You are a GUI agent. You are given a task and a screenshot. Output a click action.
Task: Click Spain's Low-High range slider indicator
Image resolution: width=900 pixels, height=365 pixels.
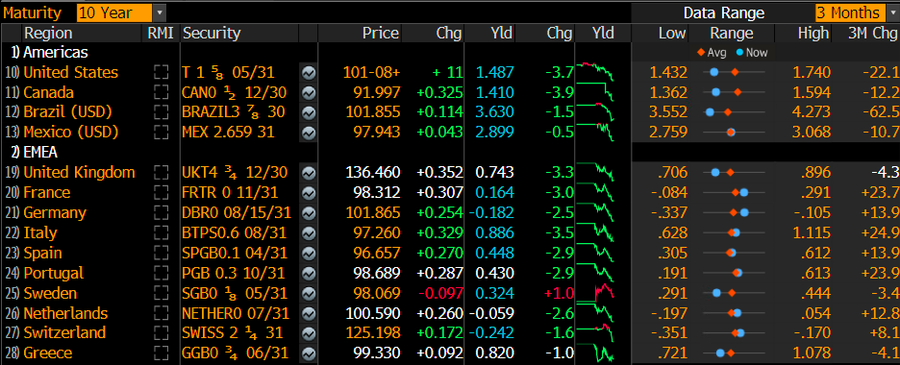pyautogui.click(x=734, y=253)
